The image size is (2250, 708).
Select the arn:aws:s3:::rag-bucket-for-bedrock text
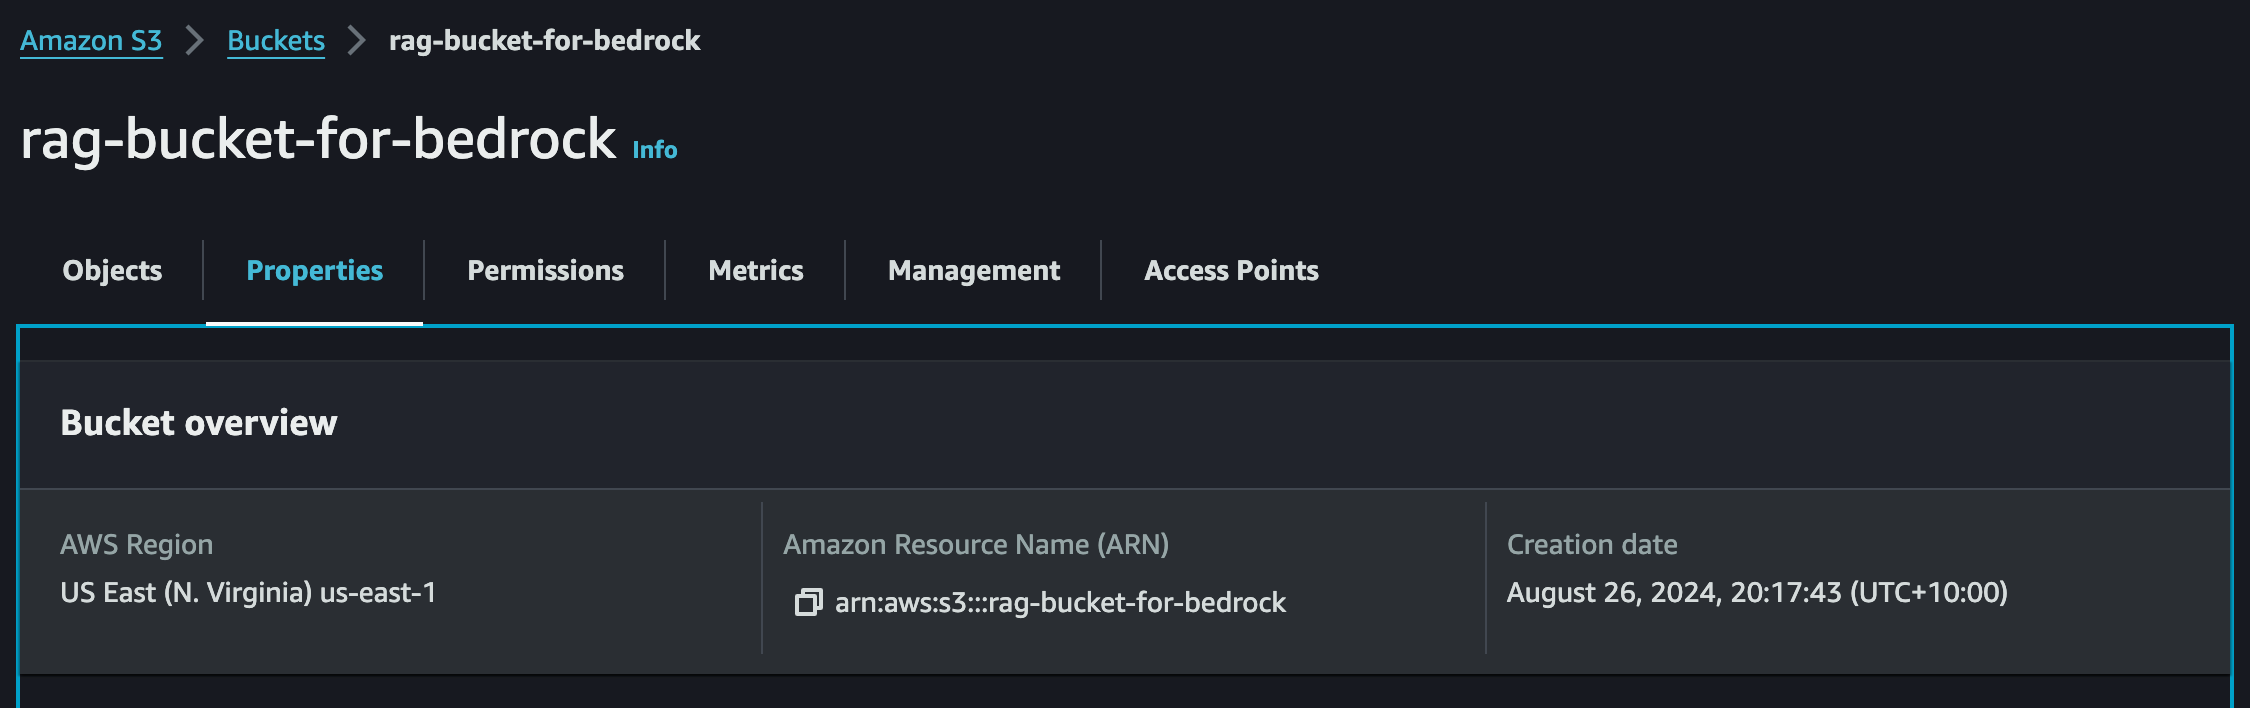(x=1060, y=602)
